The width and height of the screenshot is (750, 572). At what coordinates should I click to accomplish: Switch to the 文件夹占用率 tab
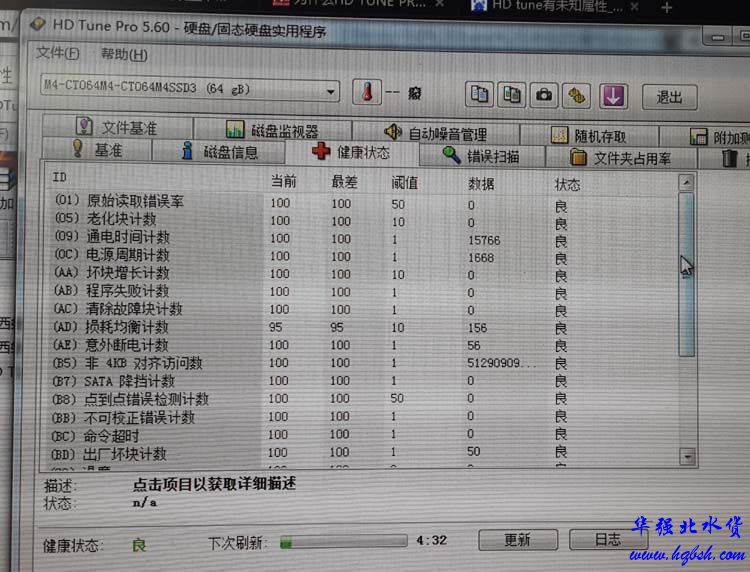click(621, 158)
